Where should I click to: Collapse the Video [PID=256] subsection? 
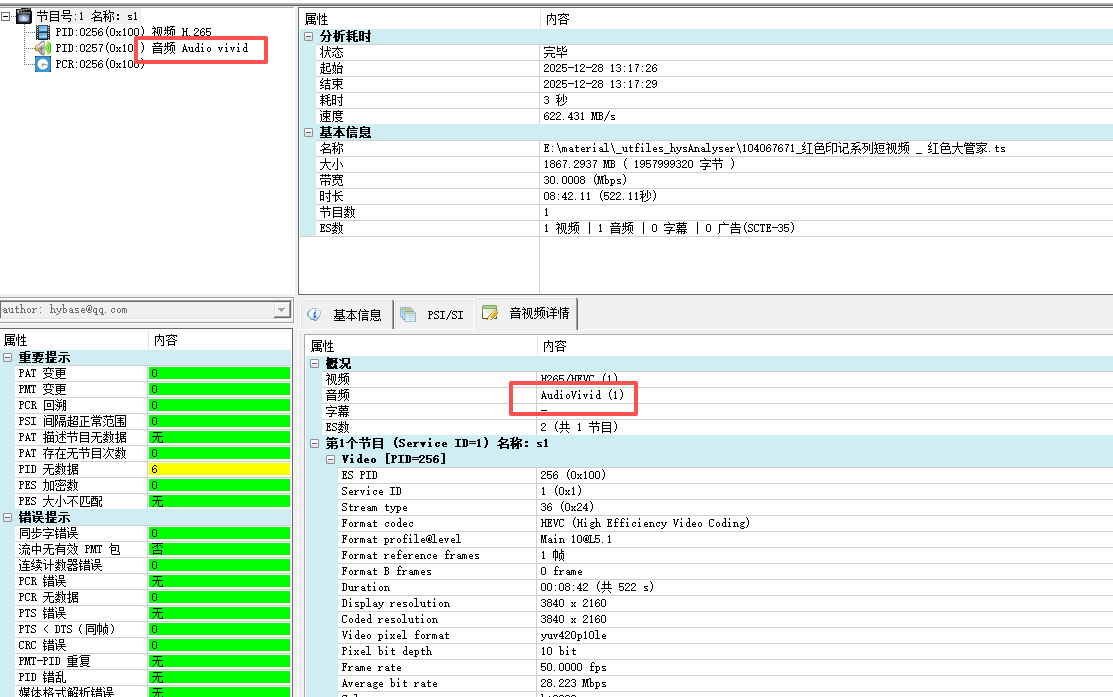330,459
